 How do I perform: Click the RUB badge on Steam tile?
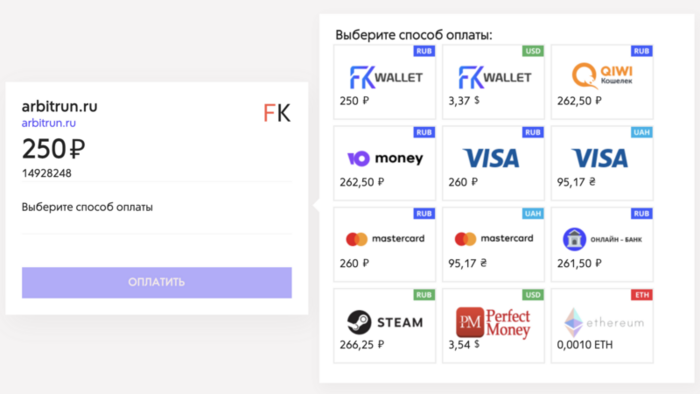tap(424, 294)
